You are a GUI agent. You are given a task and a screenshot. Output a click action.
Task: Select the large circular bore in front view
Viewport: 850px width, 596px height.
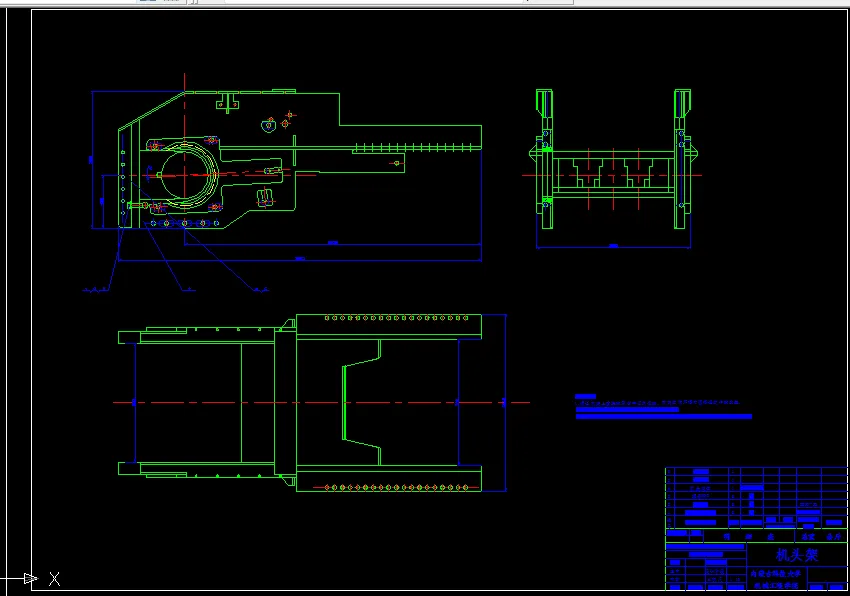point(185,175)
